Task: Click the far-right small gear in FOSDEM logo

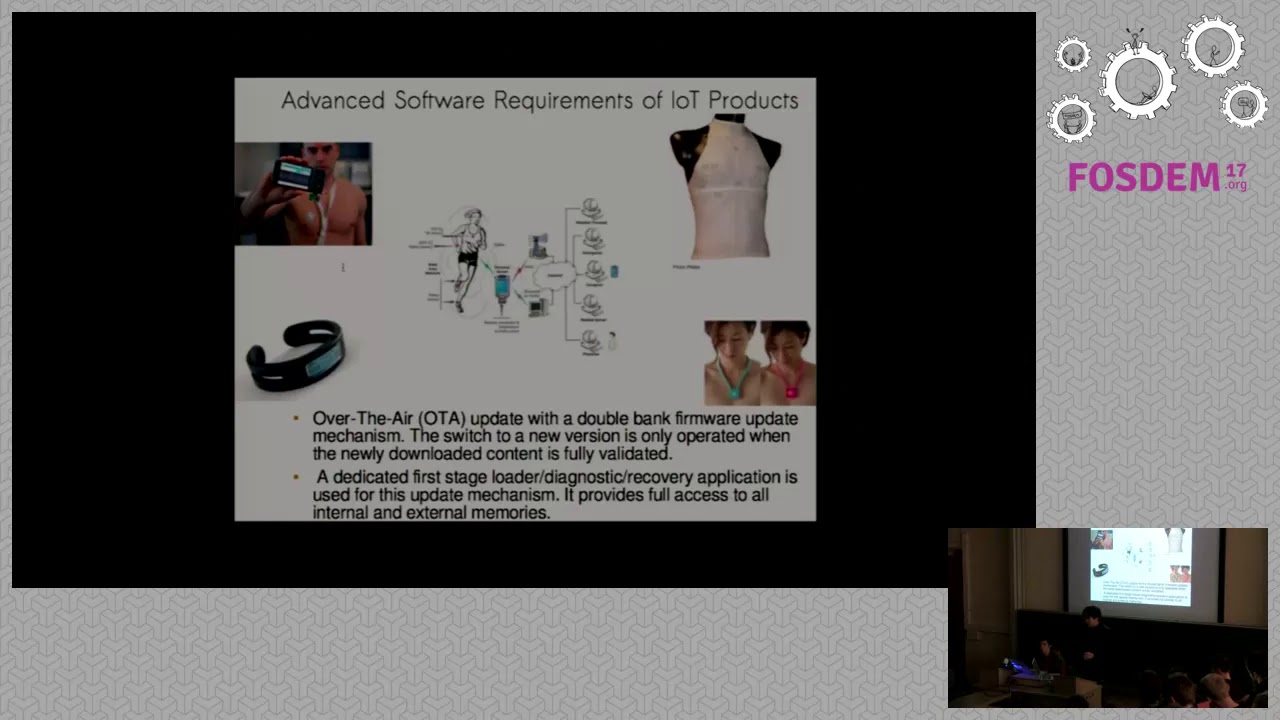Action: (x=1244, y=104)
